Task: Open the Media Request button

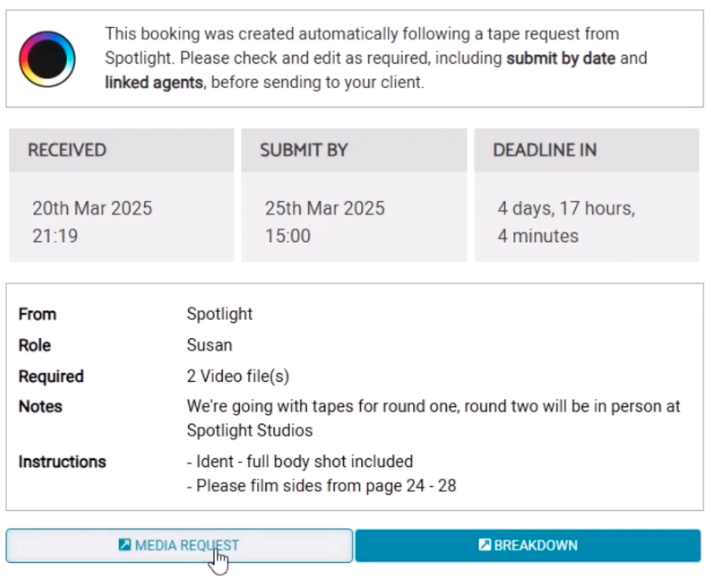Action: [x=179, y=545]
